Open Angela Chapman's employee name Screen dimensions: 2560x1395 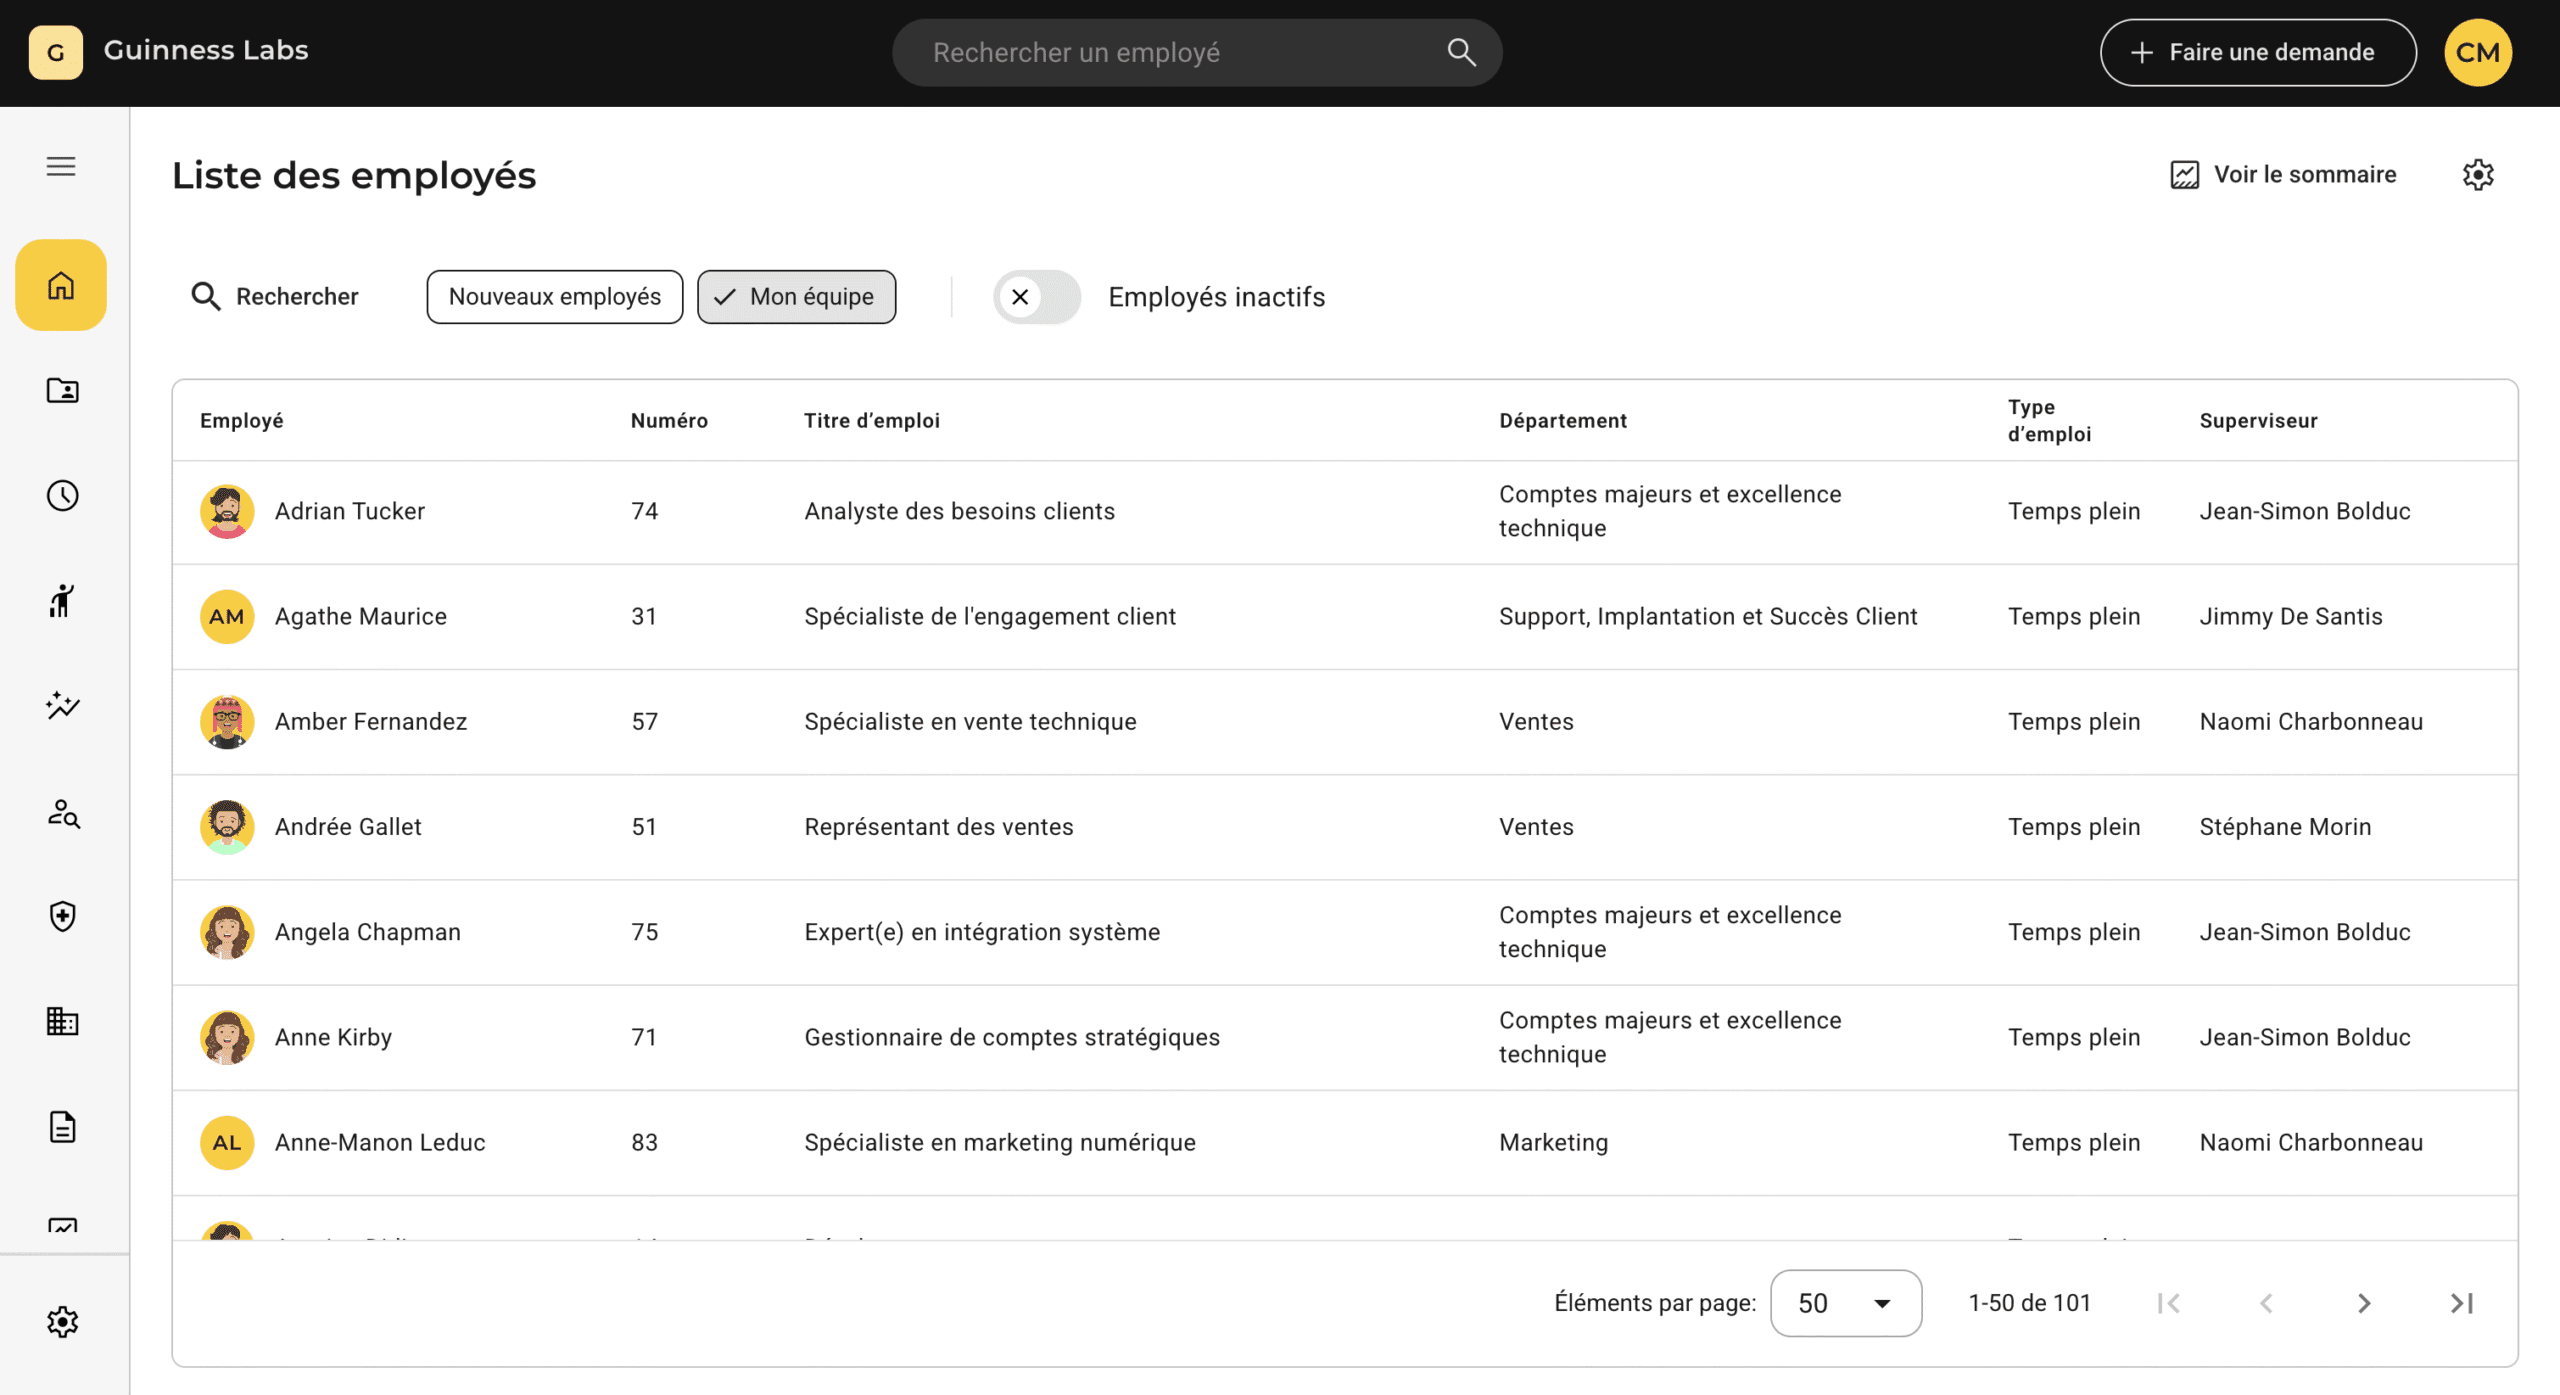(368, 932)
